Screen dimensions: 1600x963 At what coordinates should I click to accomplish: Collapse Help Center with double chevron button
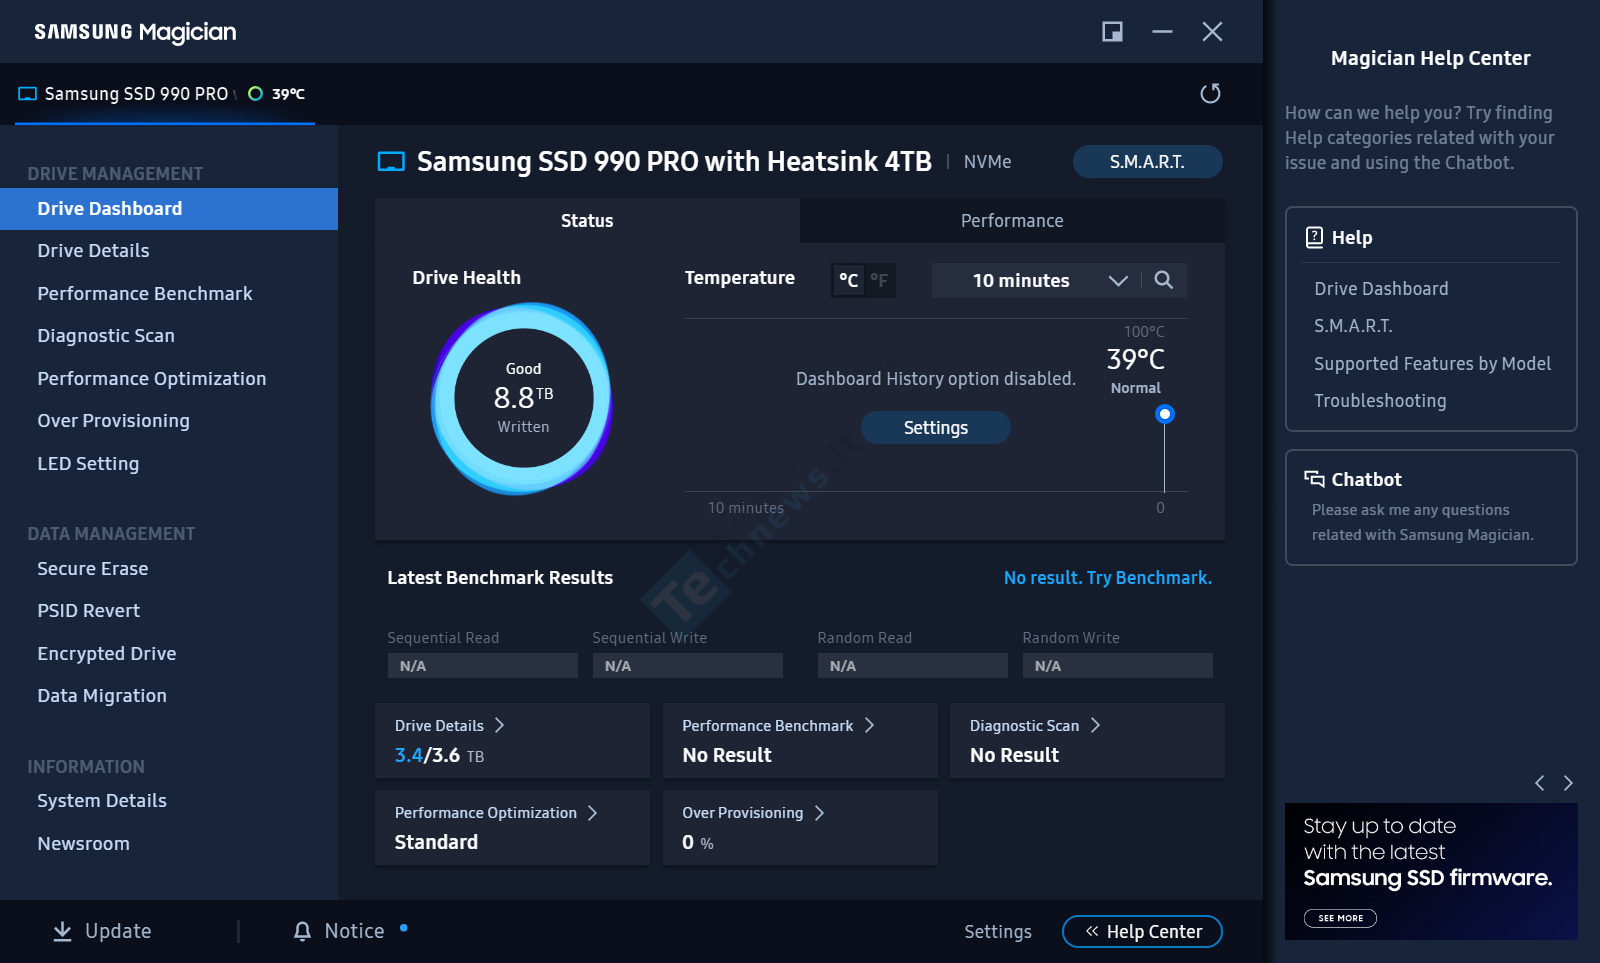click(1142, 931)
